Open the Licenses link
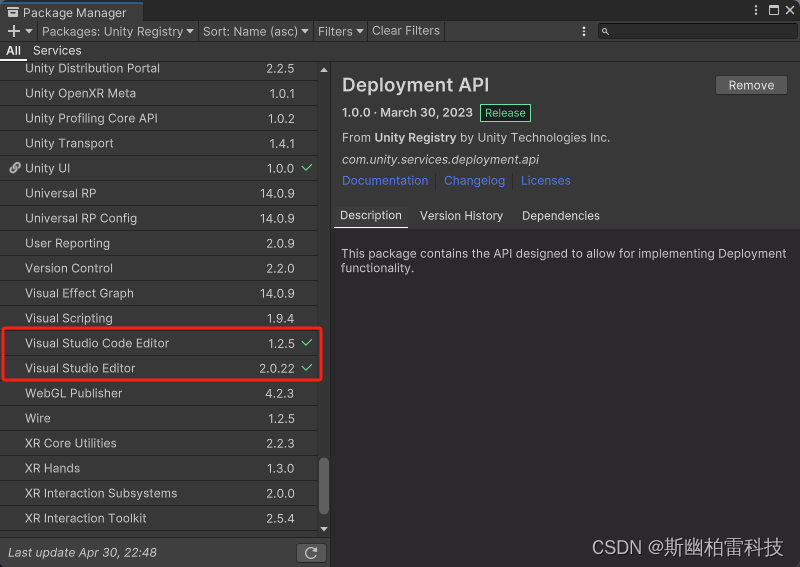 (x=545, y=181)
